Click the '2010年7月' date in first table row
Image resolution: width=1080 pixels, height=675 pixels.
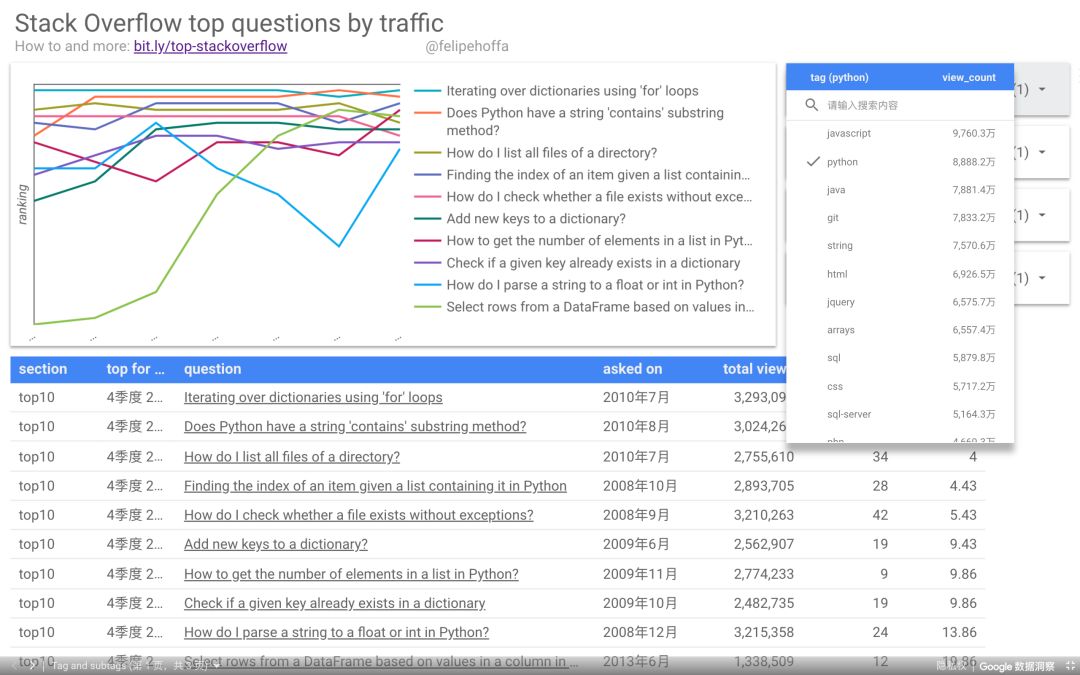coord(636,397)
